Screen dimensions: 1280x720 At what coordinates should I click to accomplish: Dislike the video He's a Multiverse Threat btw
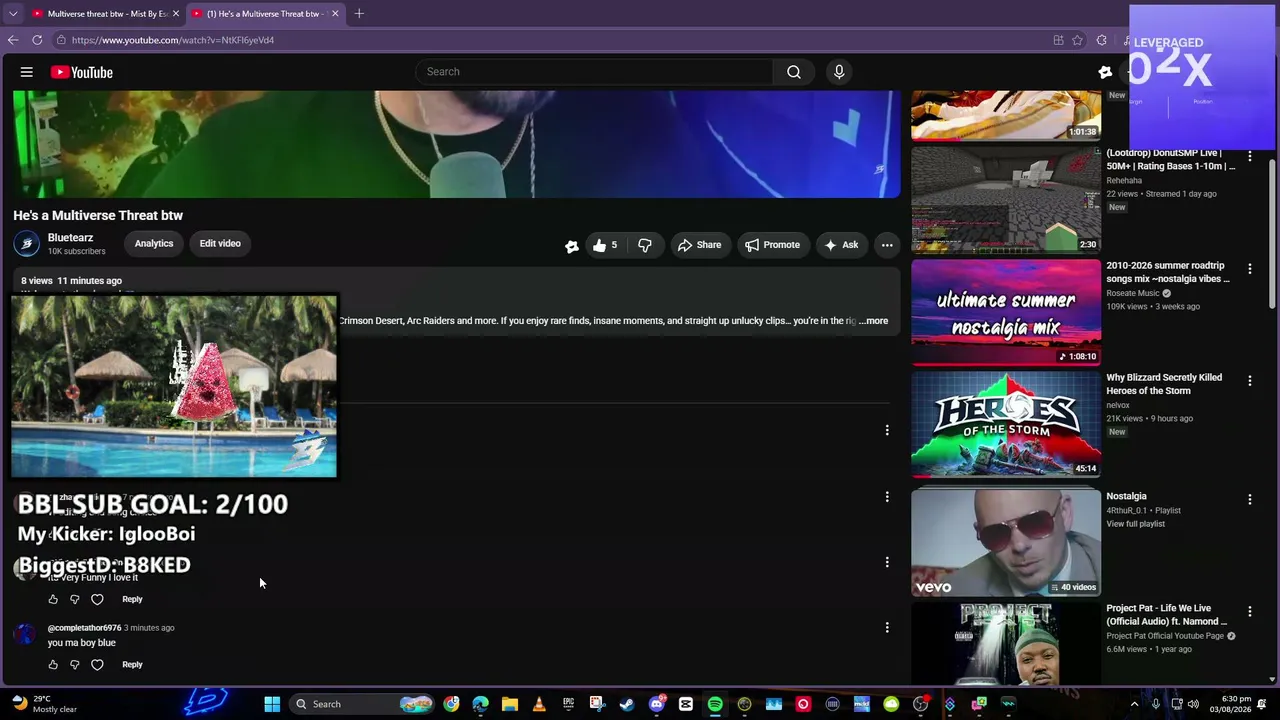(x=645, y=245)
